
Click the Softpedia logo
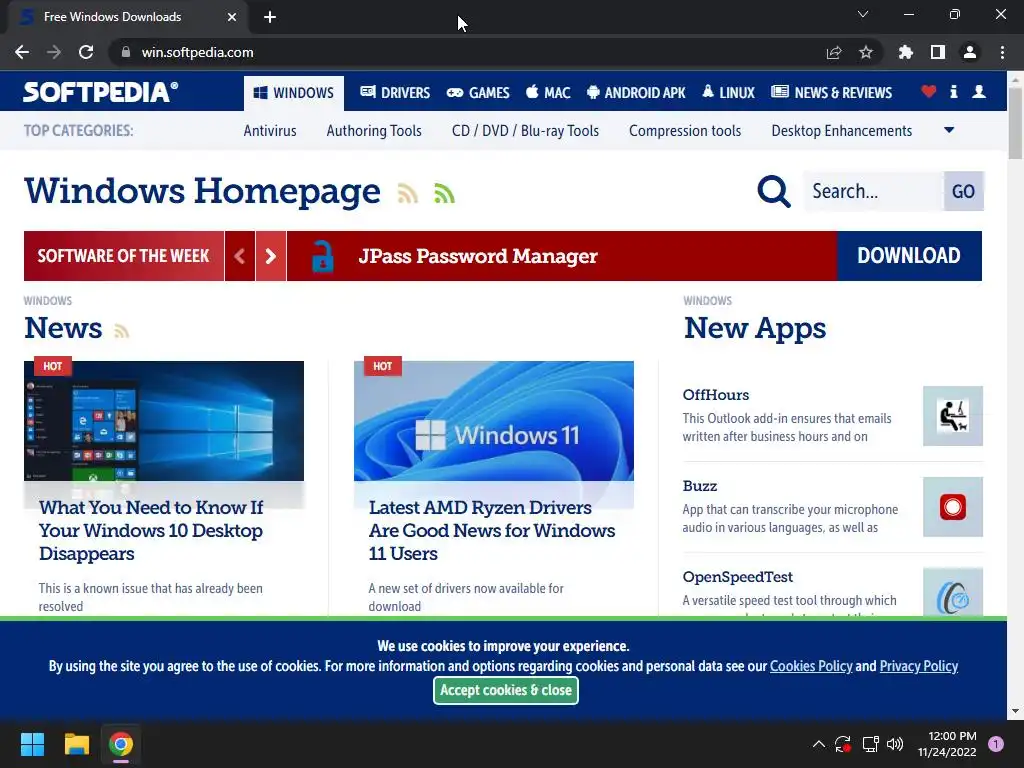[101, 92]
